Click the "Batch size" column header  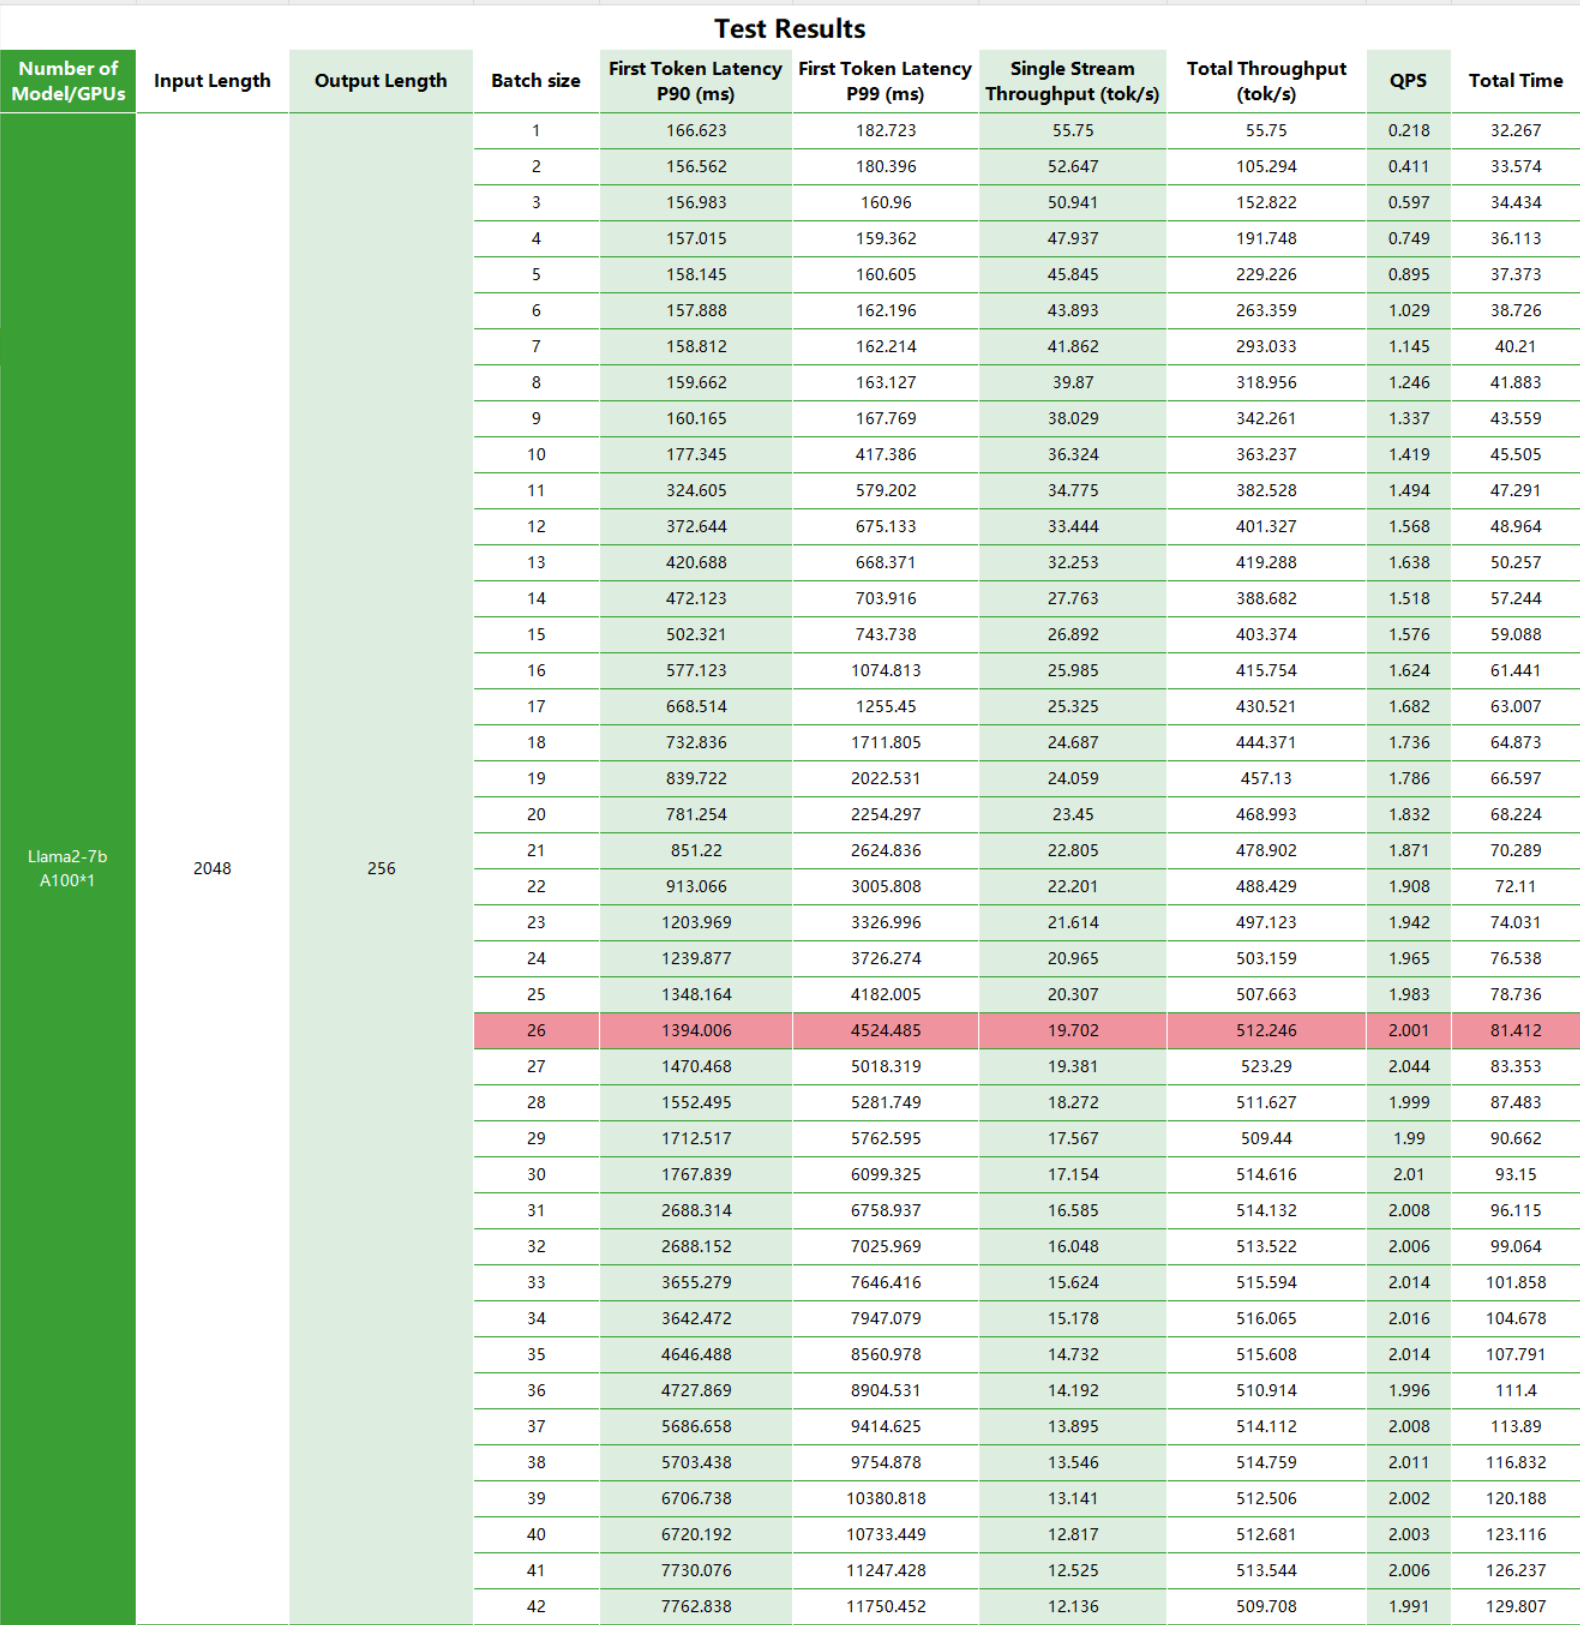(536, 81)
